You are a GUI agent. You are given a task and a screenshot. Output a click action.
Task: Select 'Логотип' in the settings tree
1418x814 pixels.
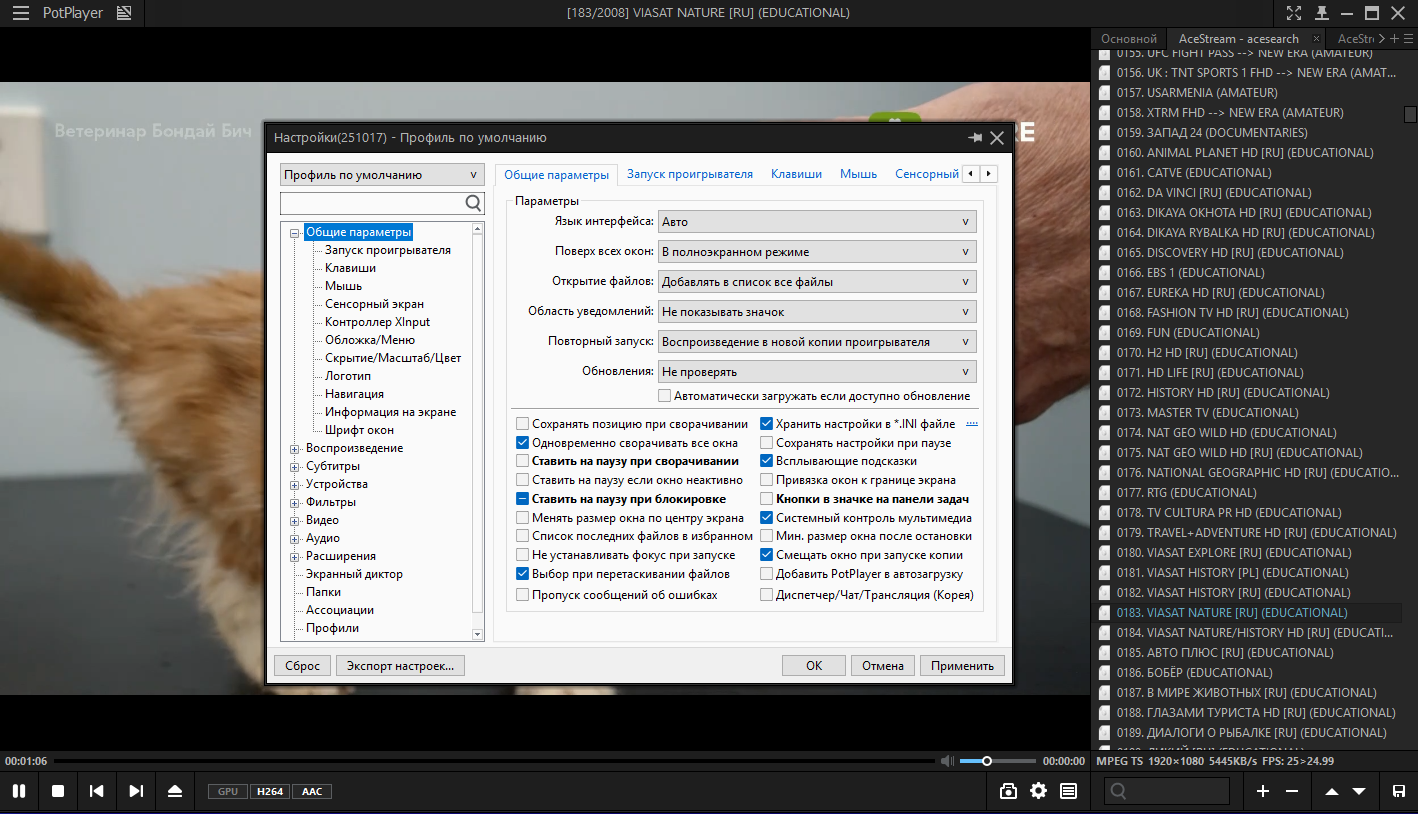tap(348, 376)
